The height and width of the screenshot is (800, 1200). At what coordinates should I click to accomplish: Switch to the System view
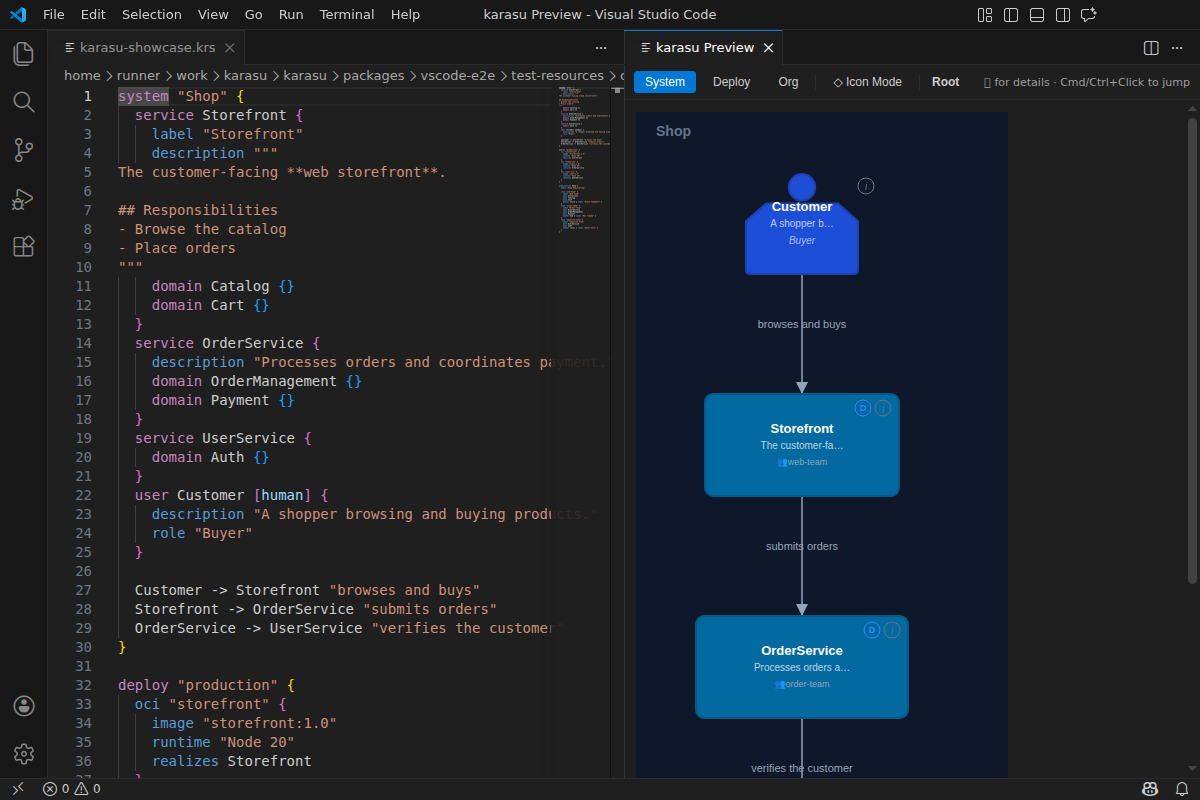[665, 82]
